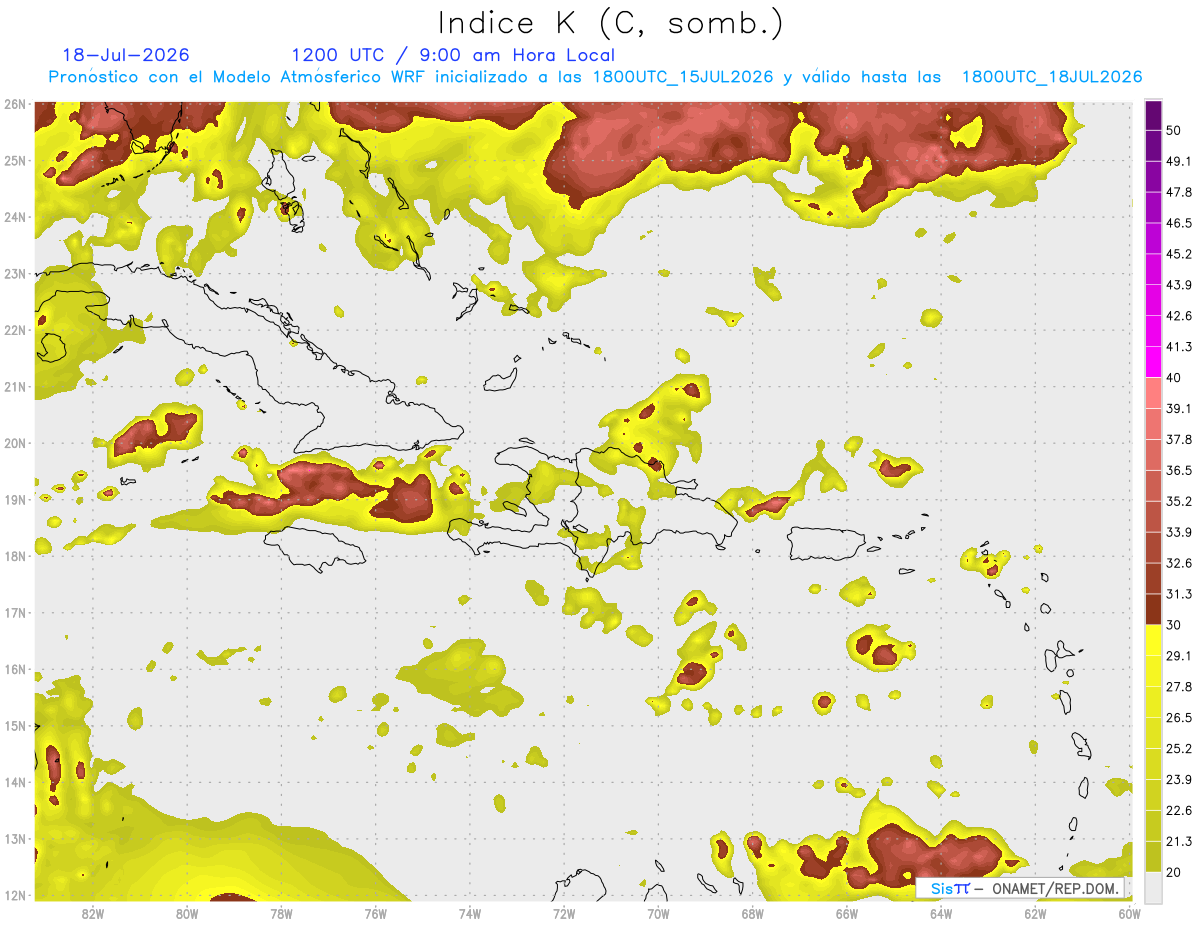Click the colorbar value '22.6'
Image resolution: width=1200 pixels, height=927 pixels.
point(1179,810)
